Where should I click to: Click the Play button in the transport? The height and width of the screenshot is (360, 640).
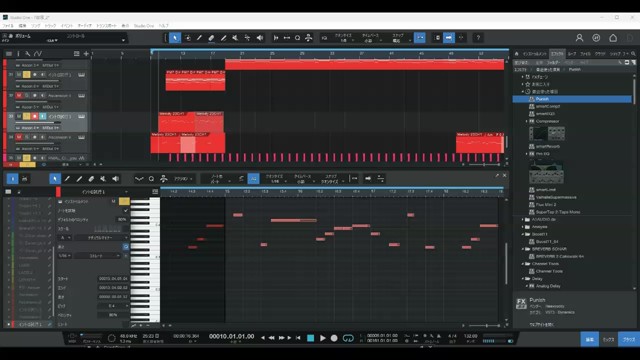tap(322, 338)
